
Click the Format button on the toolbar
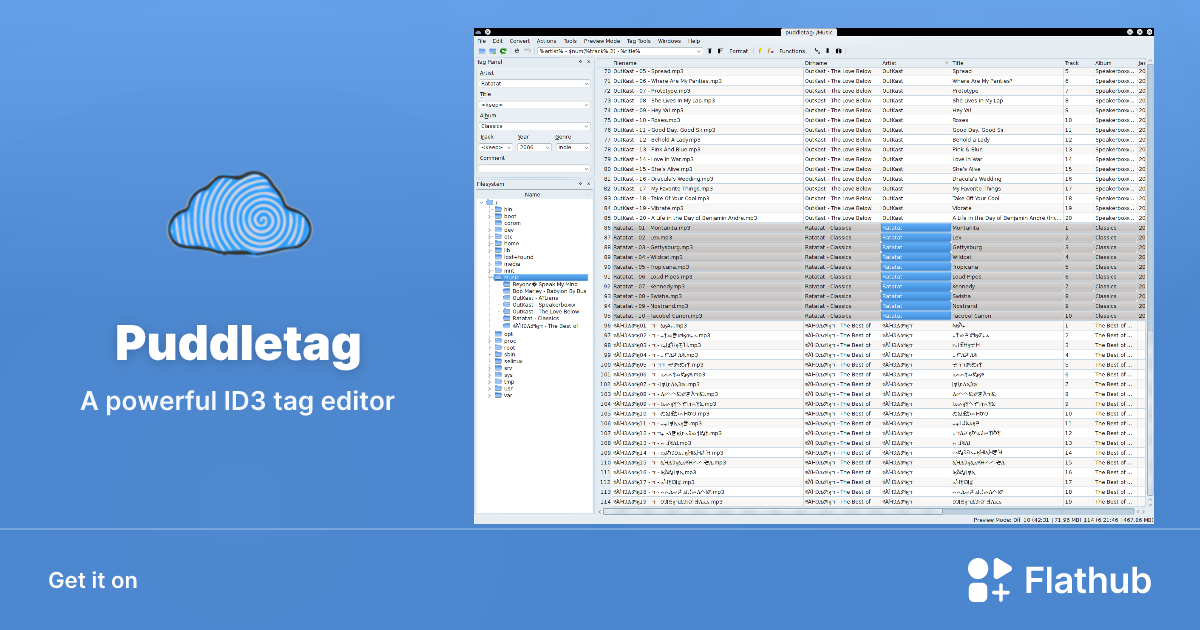coord(738,51)
